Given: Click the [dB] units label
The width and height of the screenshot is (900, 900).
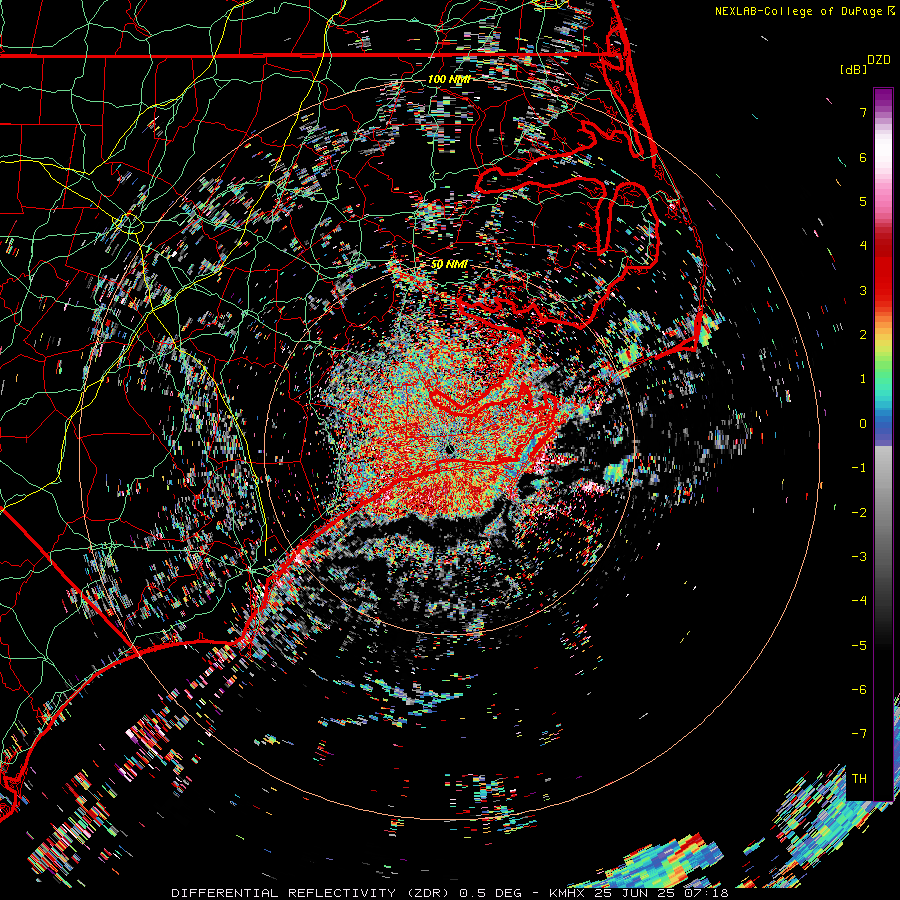Looking at the screenshot, I should click(853, 69).
